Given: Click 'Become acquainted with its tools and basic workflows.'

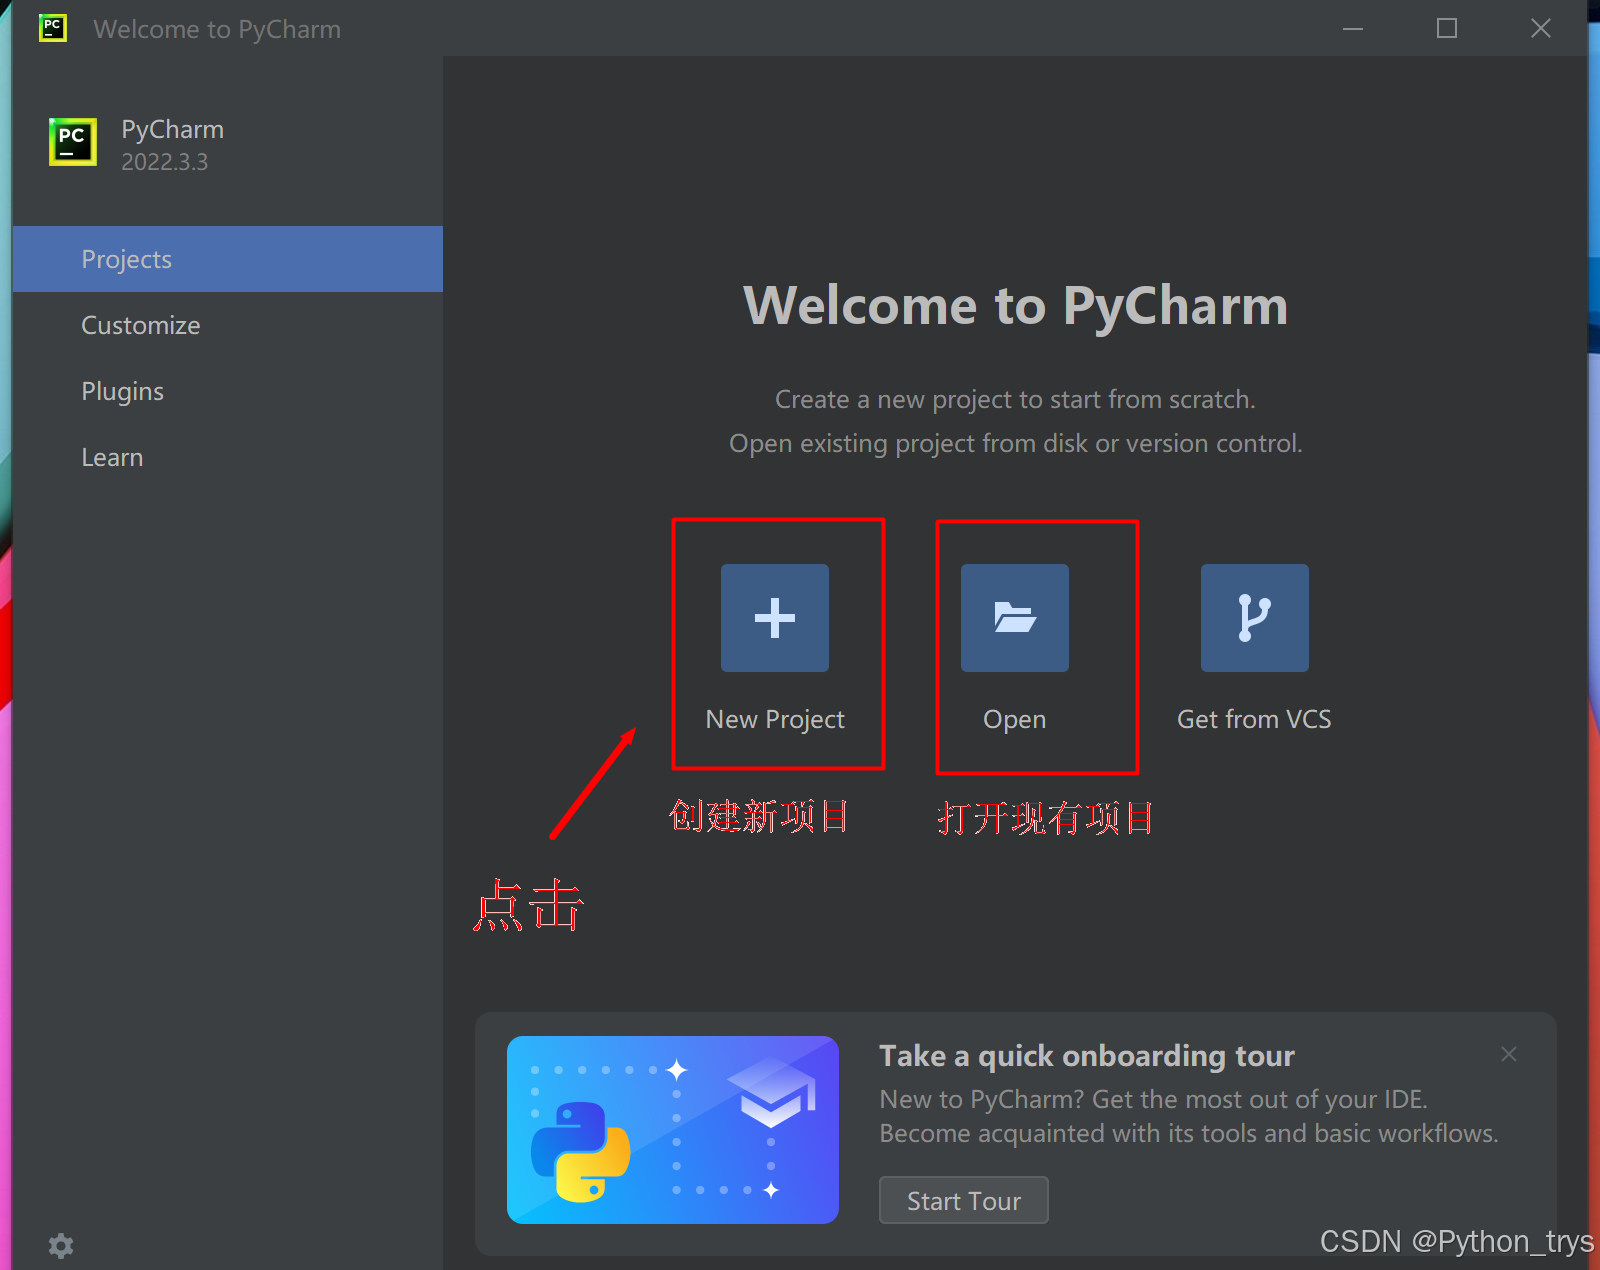Looking at the screenshot, I should (x=1189, y=1133).
